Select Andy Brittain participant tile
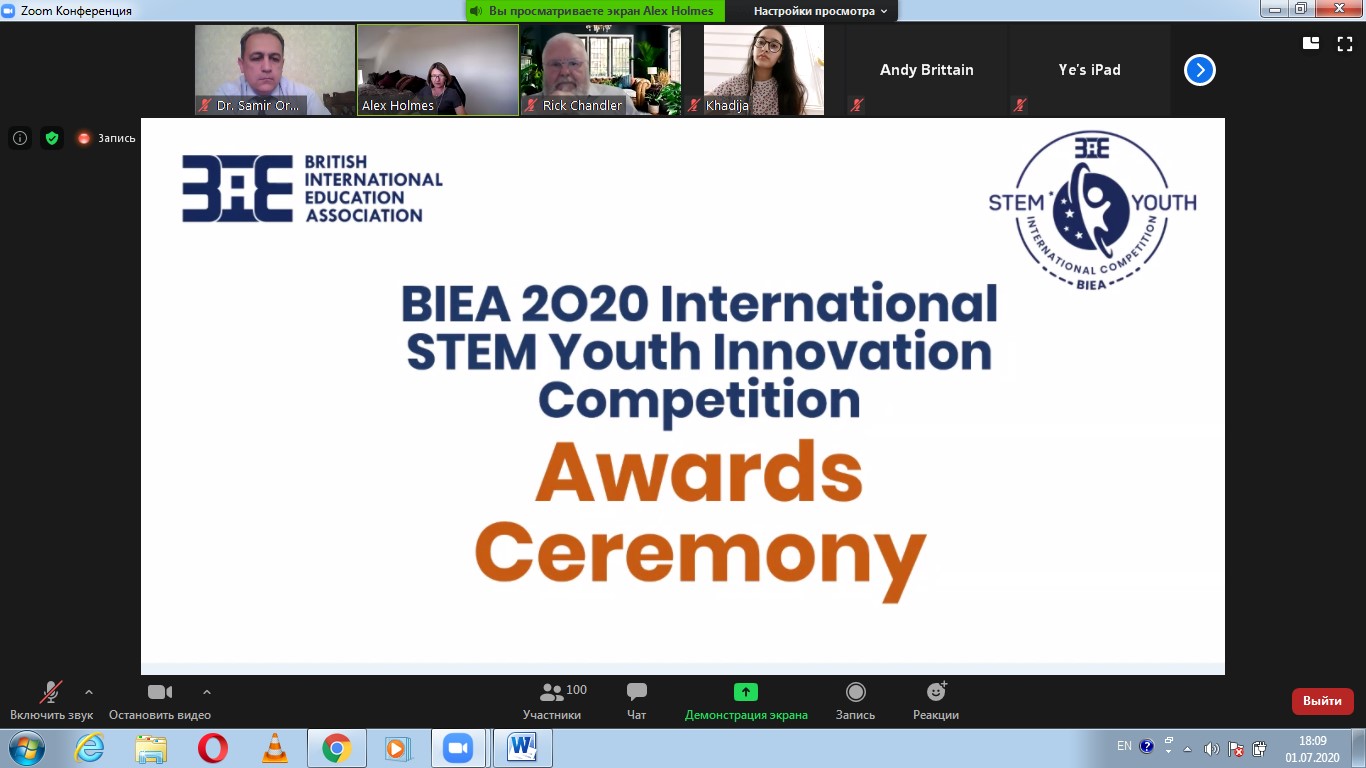This screenshot has width=1366, height=768. coord(927,70)
